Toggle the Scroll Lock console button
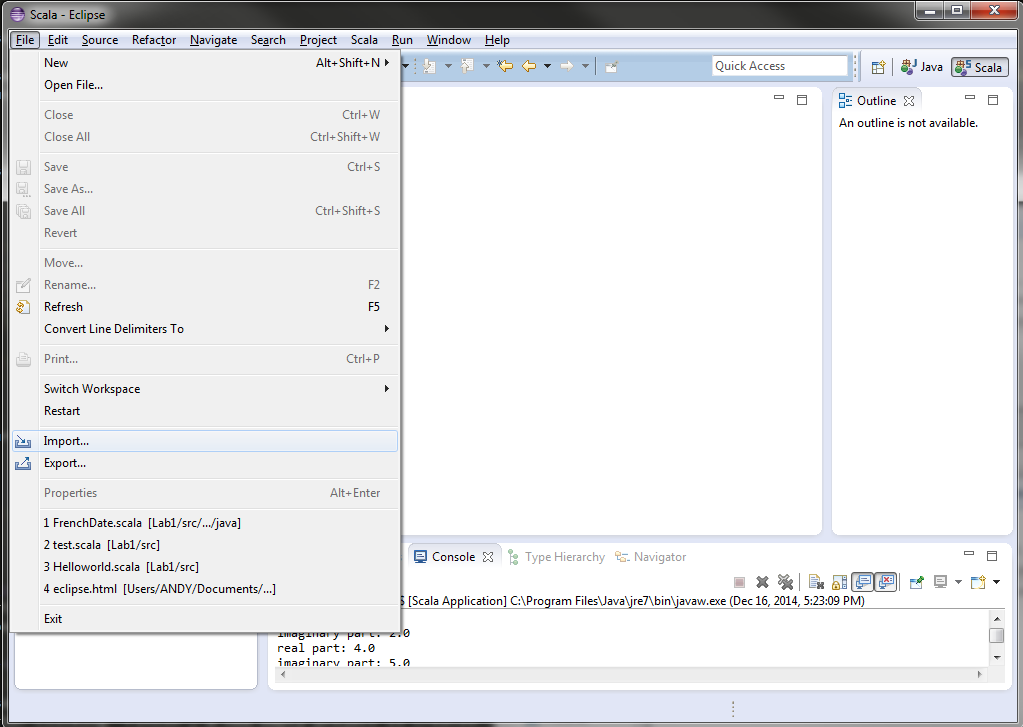 (x=838, y=582)
